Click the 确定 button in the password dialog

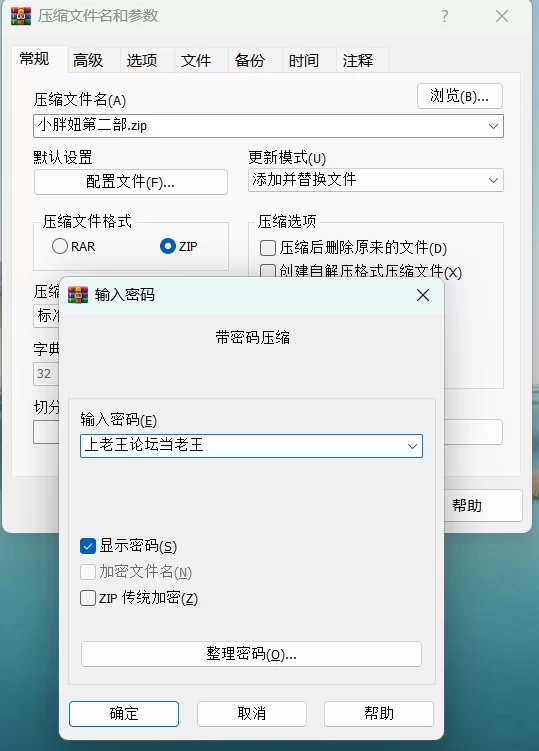click(x=124, y=714)
